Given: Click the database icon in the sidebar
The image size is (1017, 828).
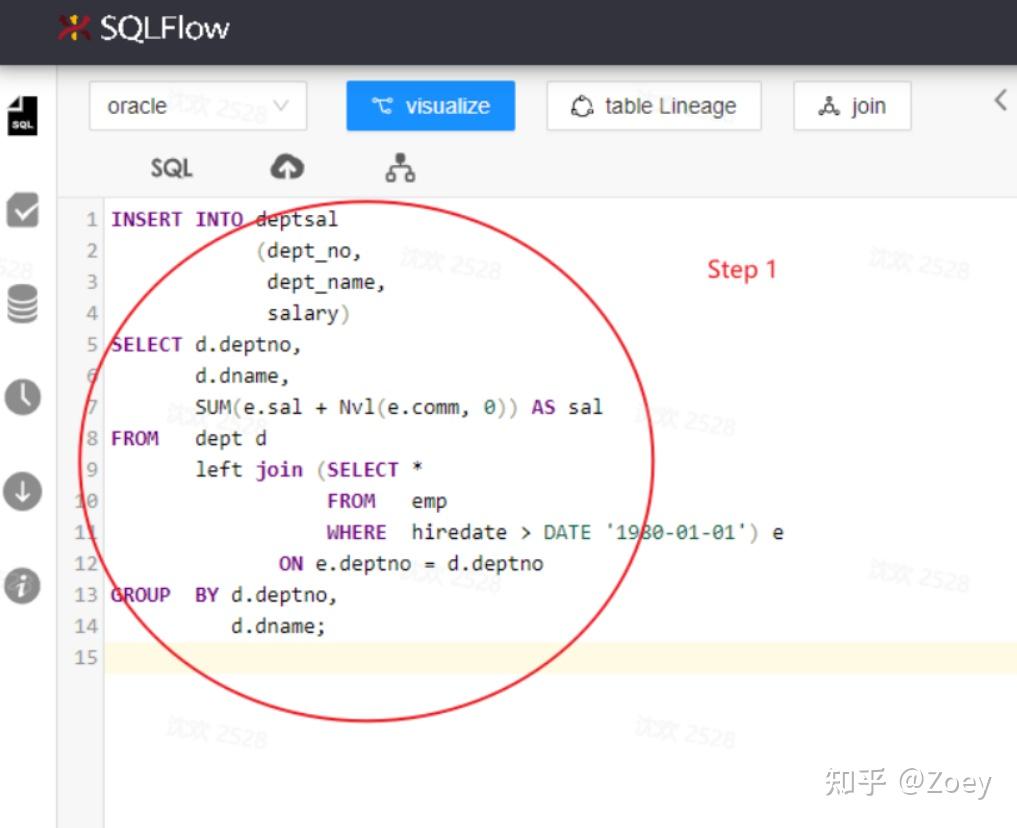Looking at the screenshot, I should click(x=23, y=306).
